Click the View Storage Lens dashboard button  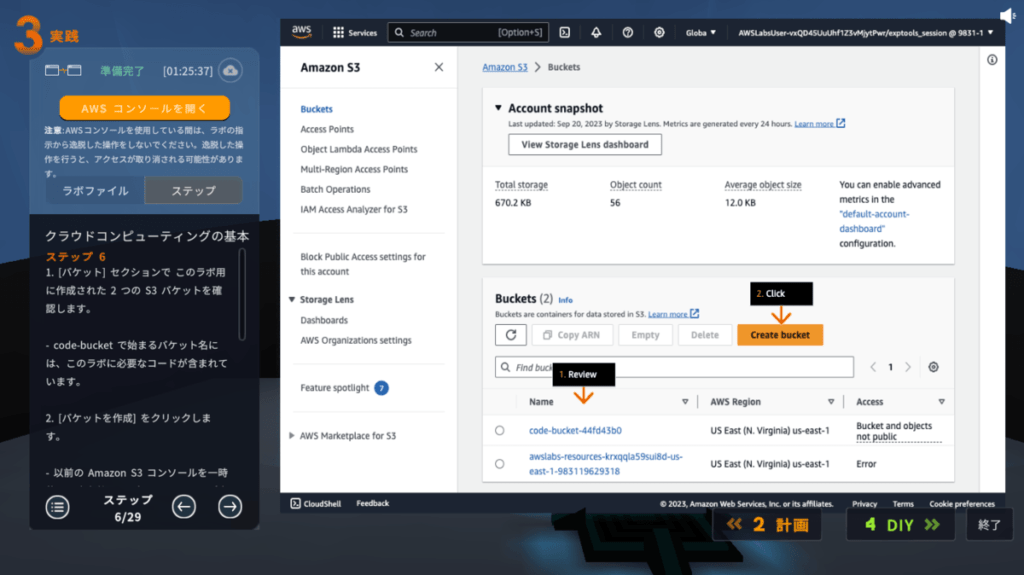(x=584, y=144)
